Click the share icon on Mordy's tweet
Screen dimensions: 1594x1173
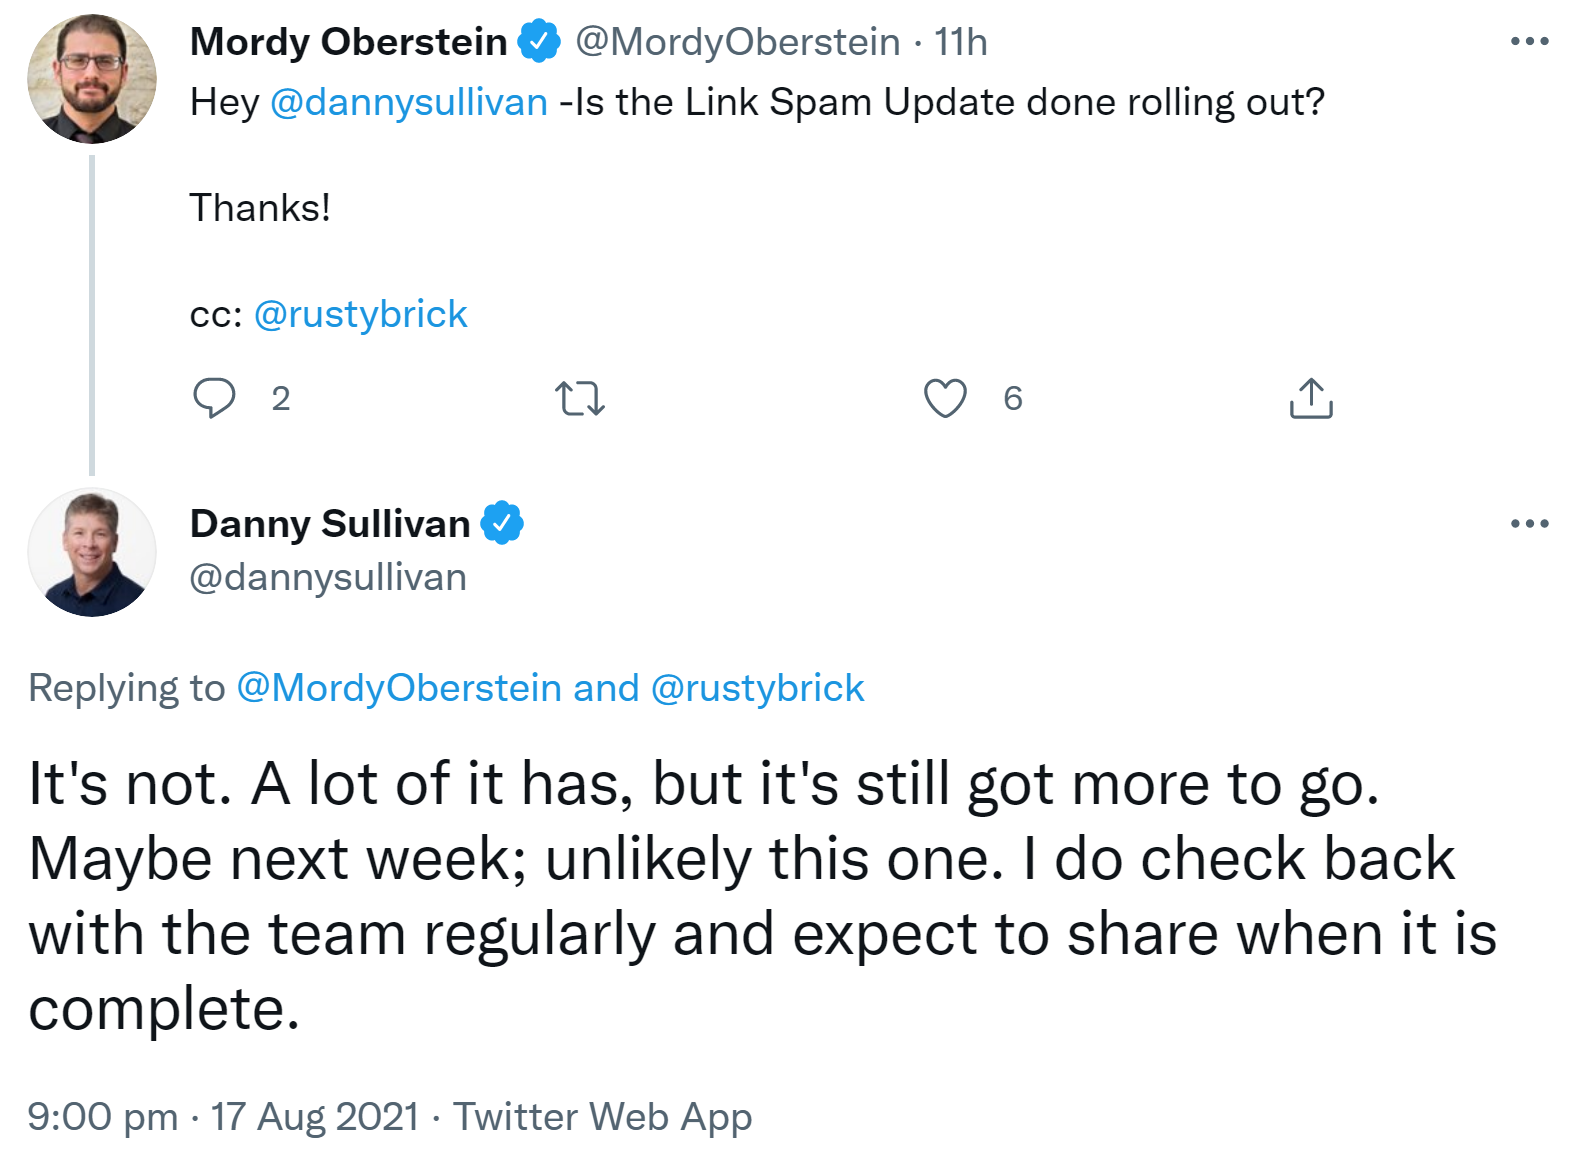(1311, 398)
